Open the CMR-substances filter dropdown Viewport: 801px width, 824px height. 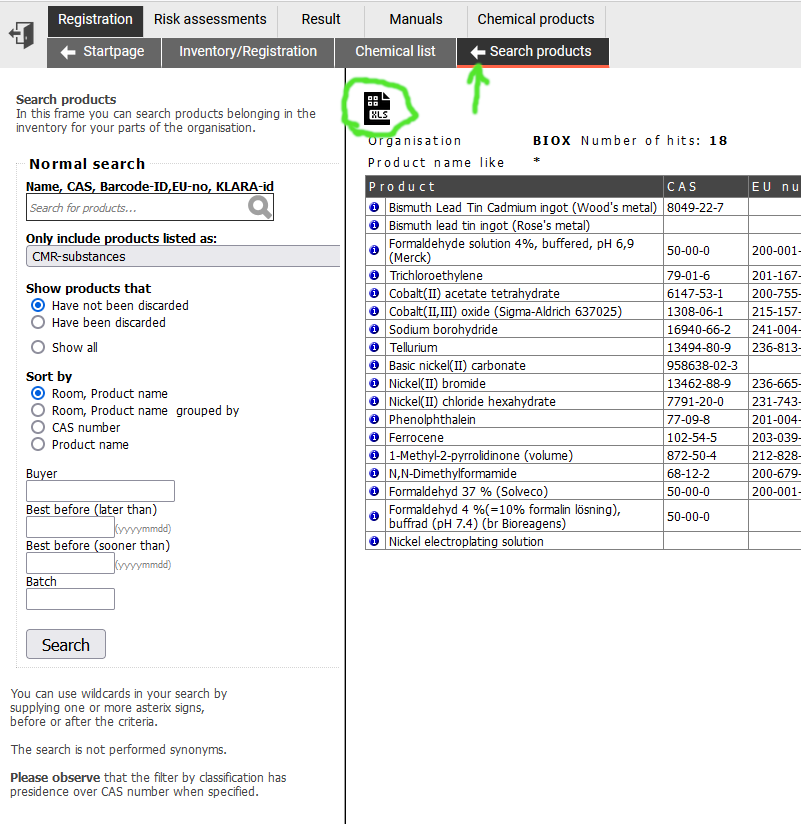coord(183,256)
